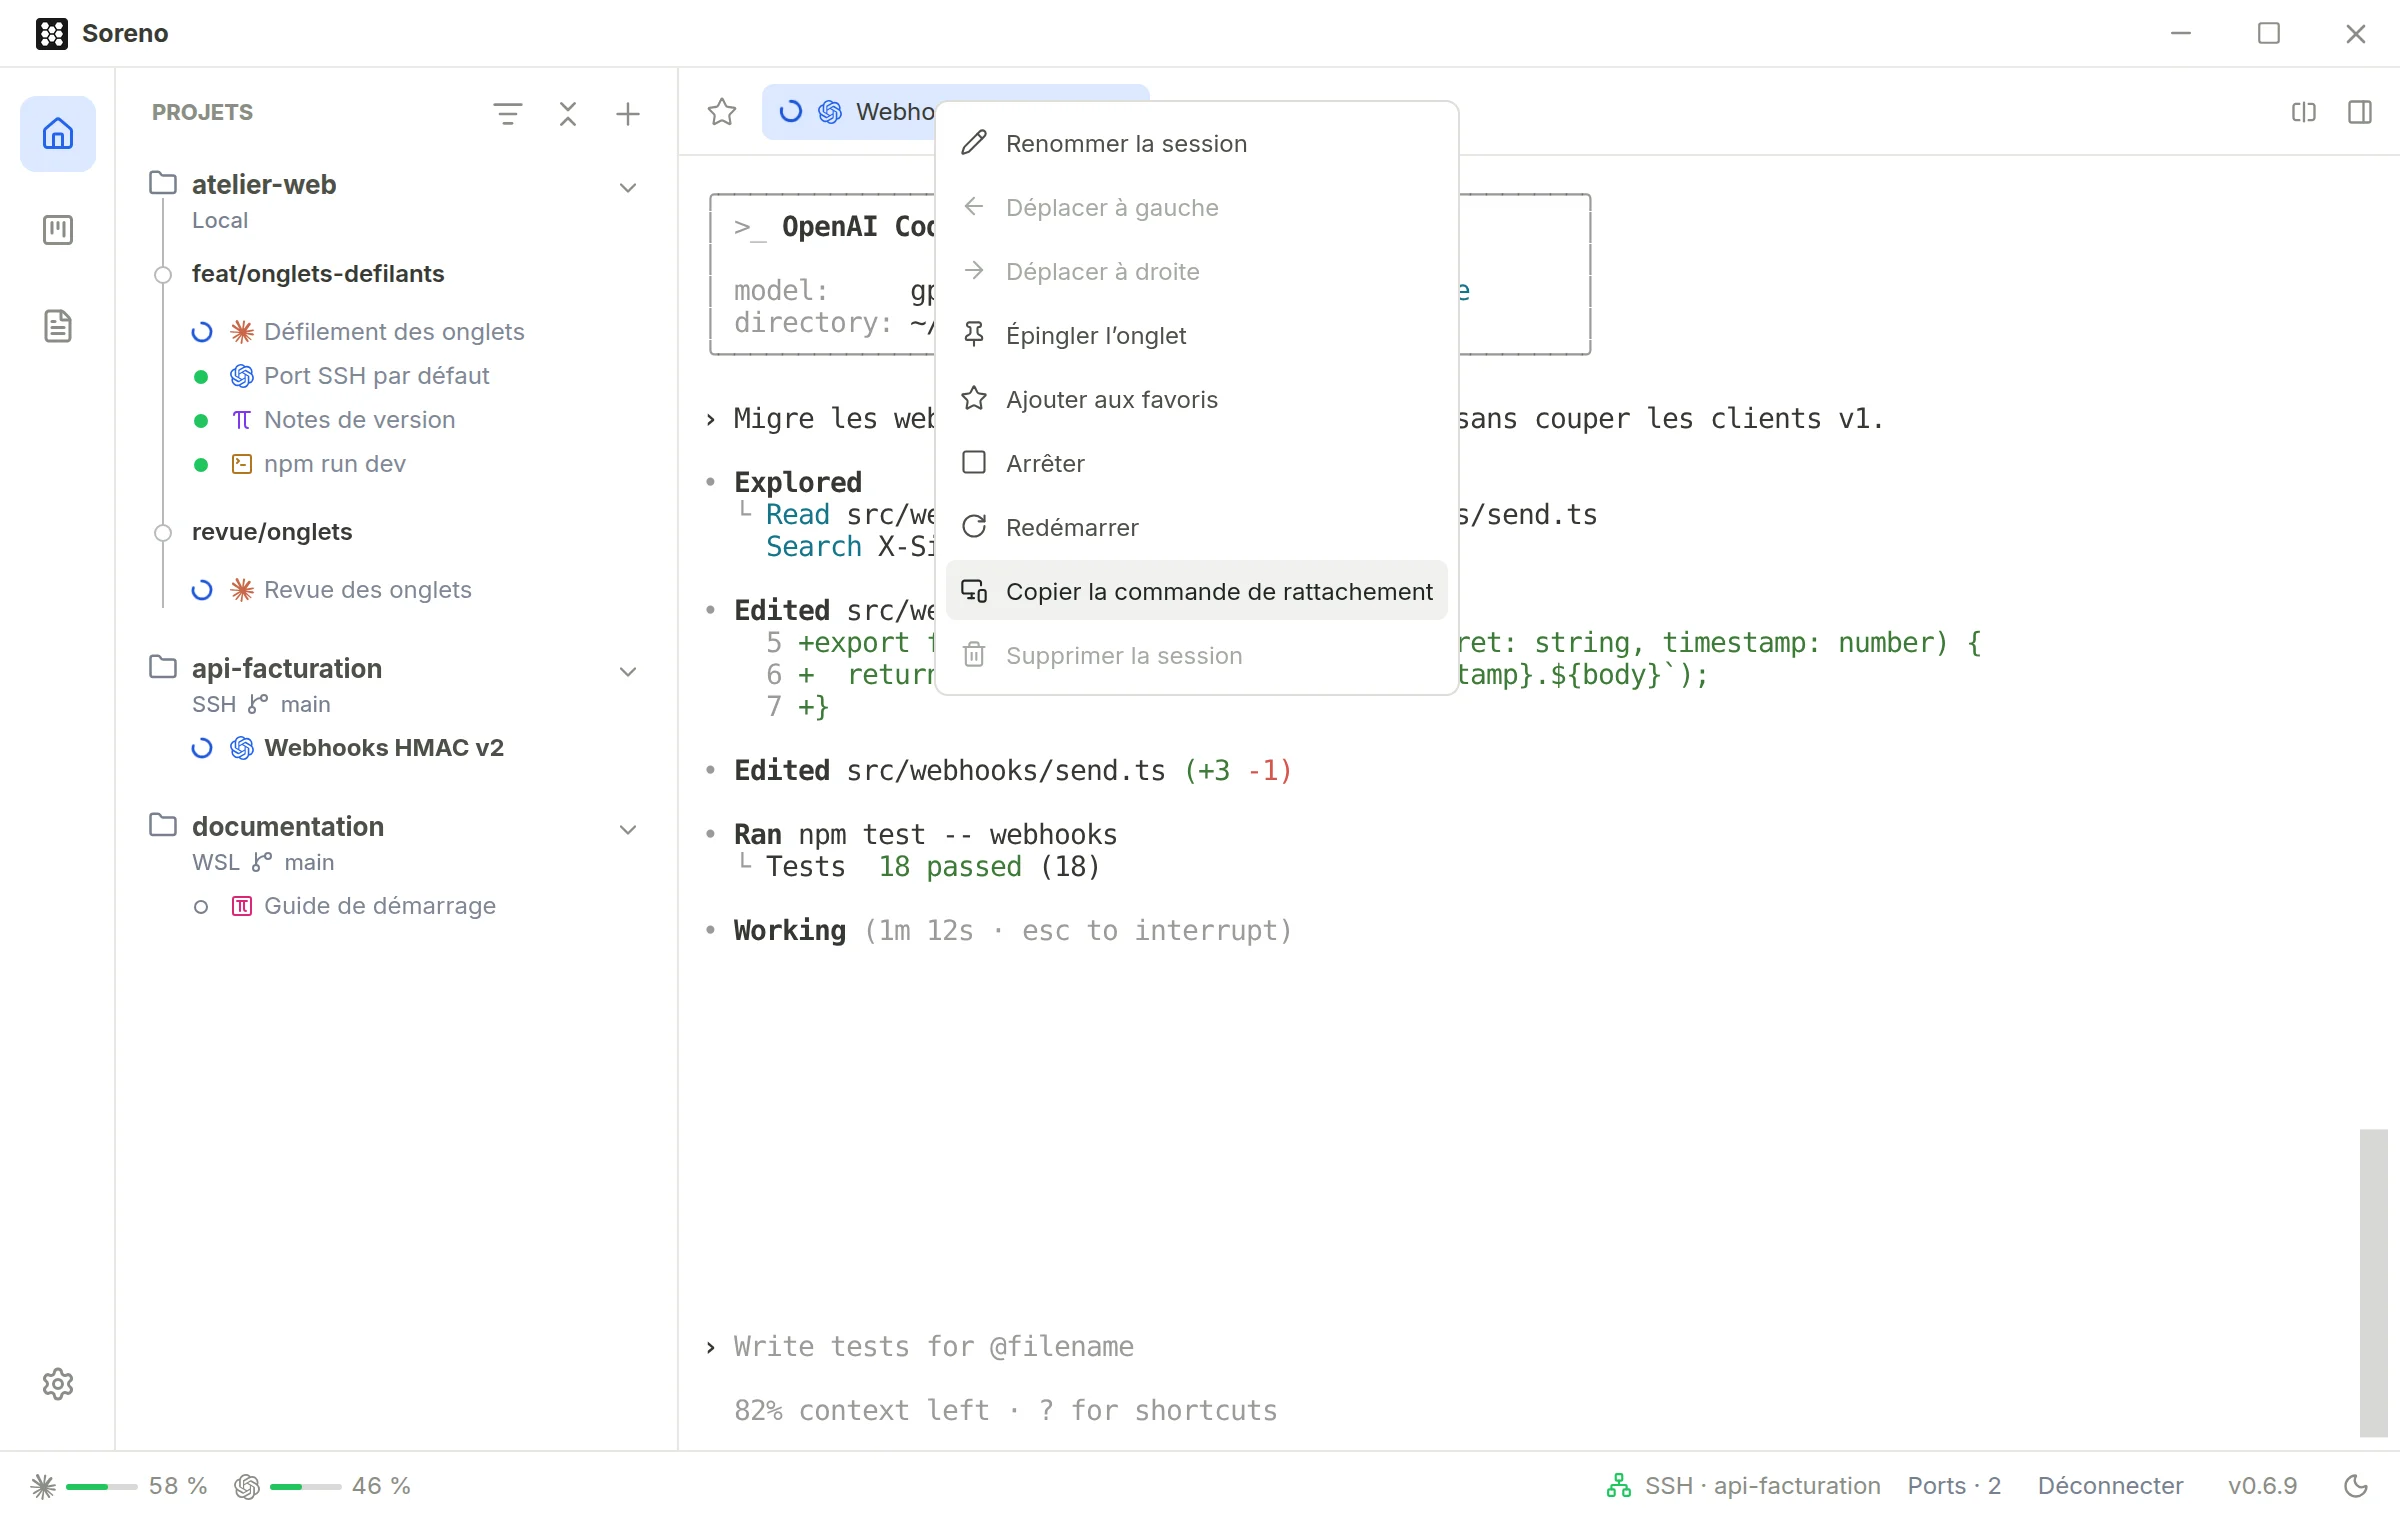This screenshot has width=2400, height=1520.
Task: Collapse the atelier-web project chevron
Action: (x=628, y=188)
